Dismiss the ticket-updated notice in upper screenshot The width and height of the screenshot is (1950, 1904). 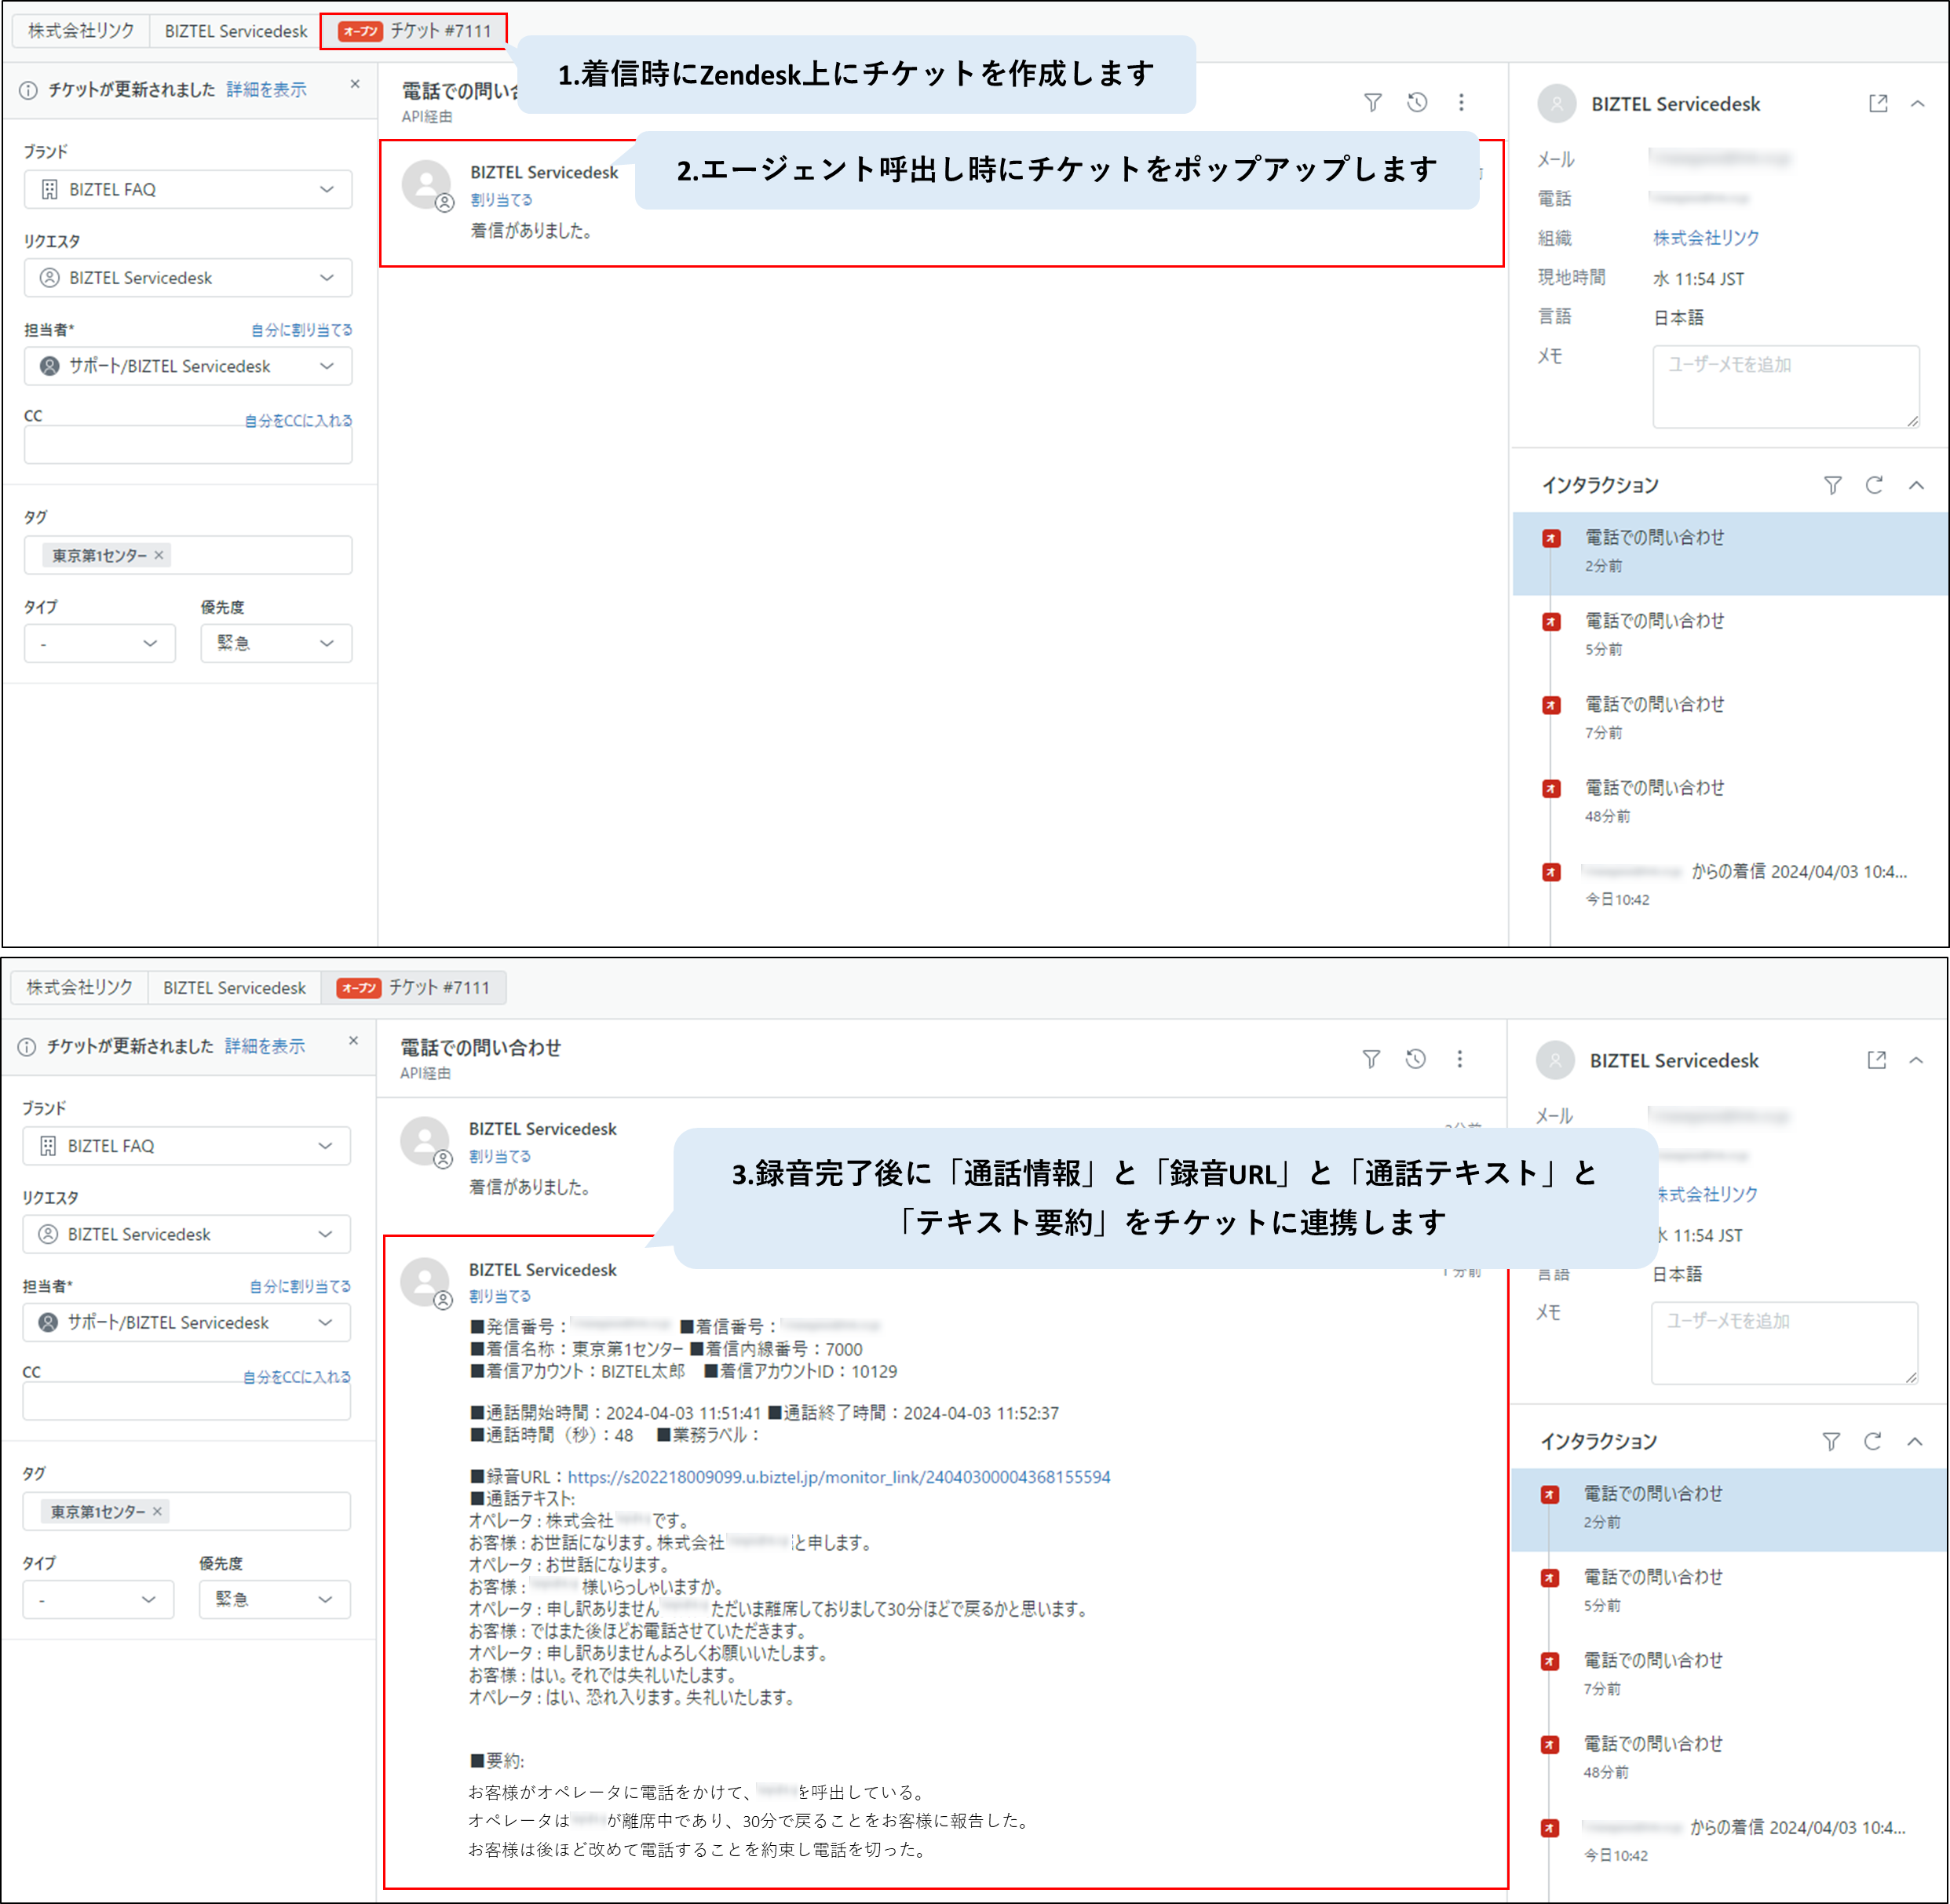[x=355, y=84]
